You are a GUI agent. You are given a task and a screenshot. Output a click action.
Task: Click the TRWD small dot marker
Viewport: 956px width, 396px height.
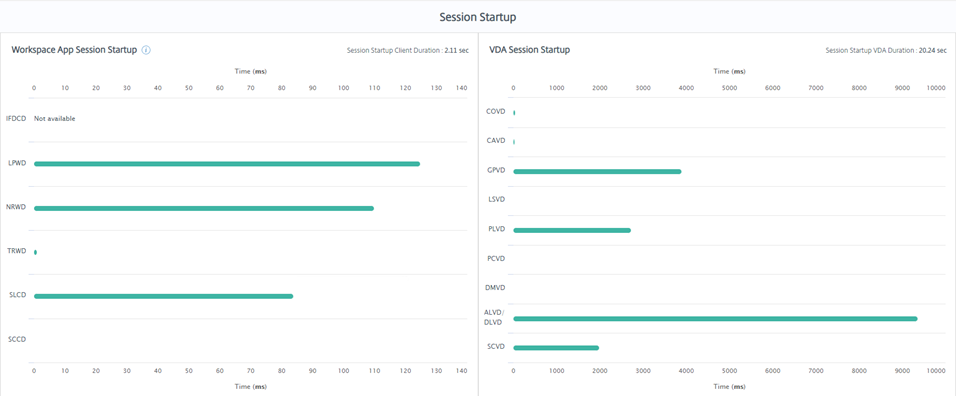pos(35,252)
